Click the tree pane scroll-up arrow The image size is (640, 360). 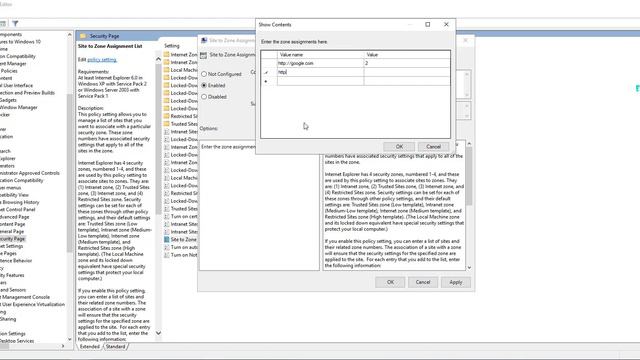[69, 35]
